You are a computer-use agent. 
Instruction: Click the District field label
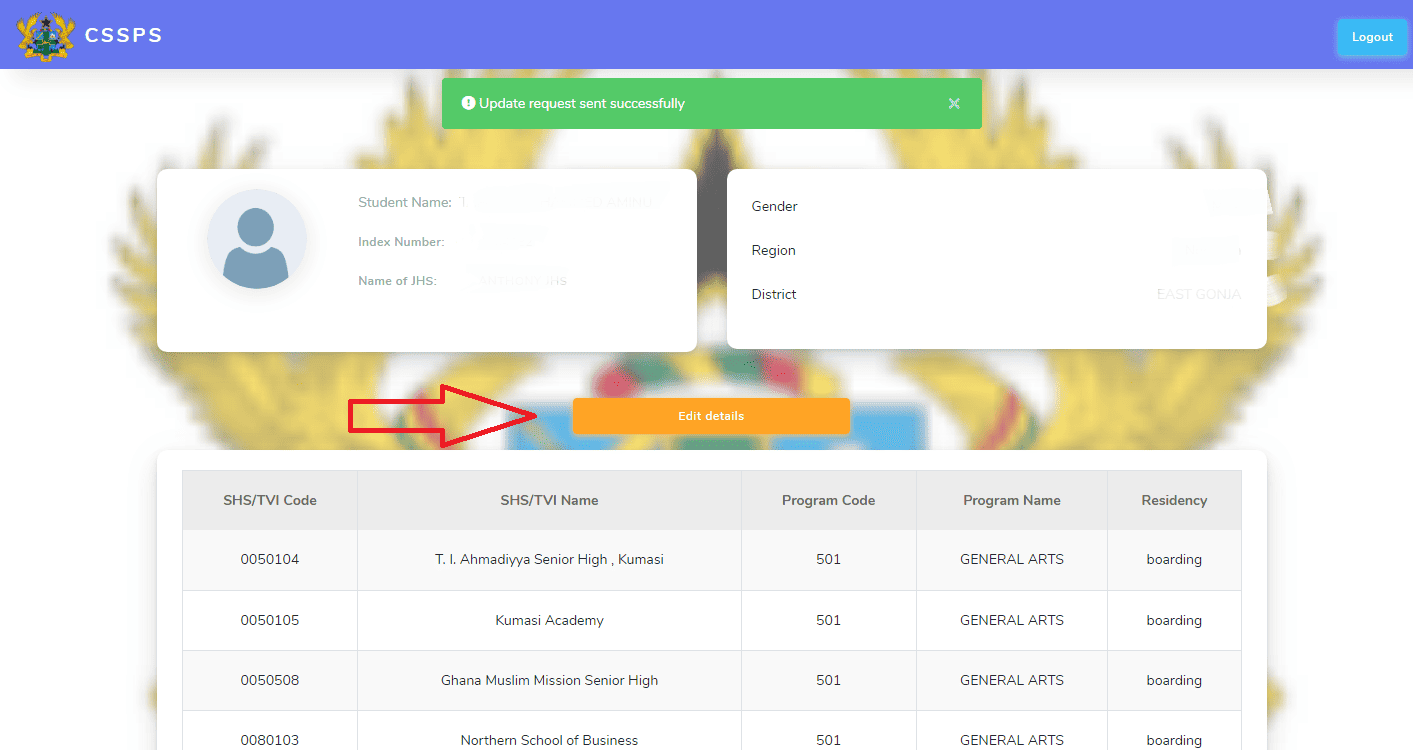(x=774, y=294)
